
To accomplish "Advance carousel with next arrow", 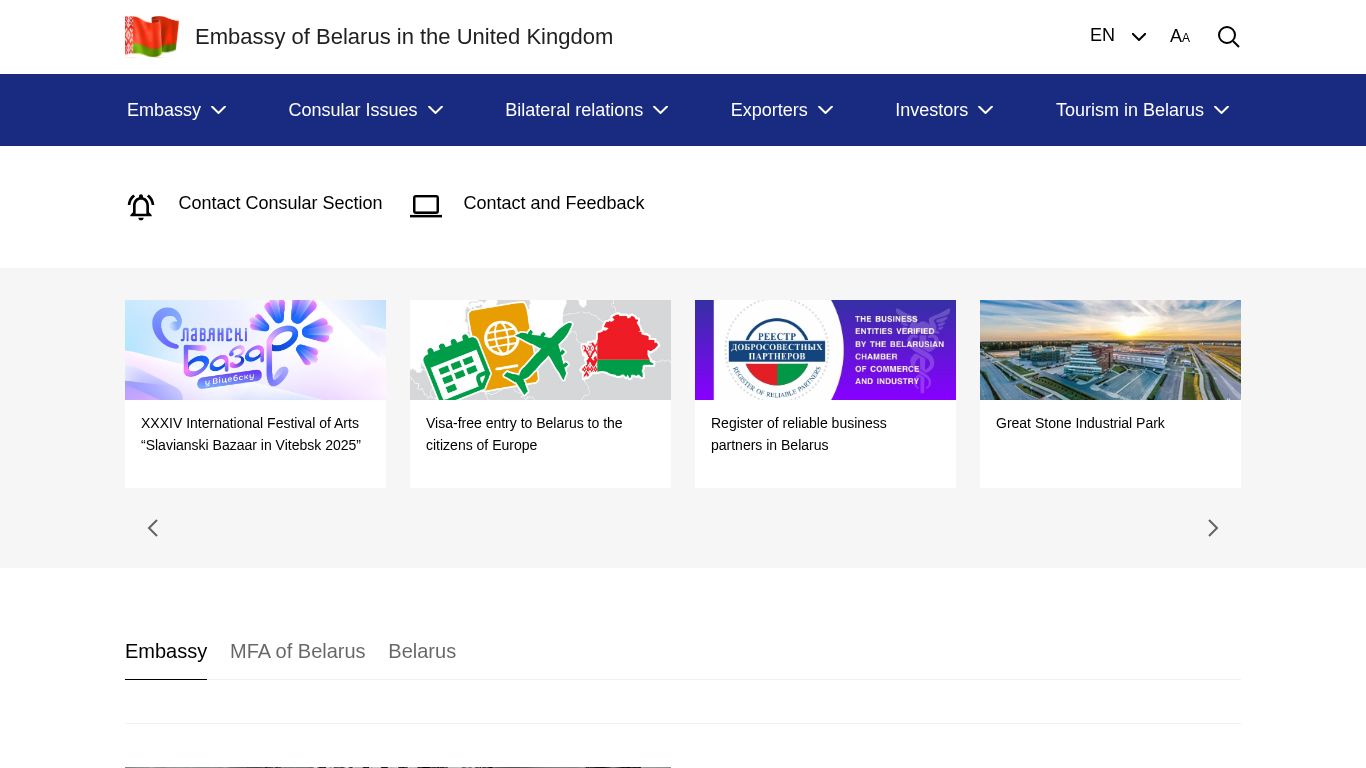I will pos(1213,528).
